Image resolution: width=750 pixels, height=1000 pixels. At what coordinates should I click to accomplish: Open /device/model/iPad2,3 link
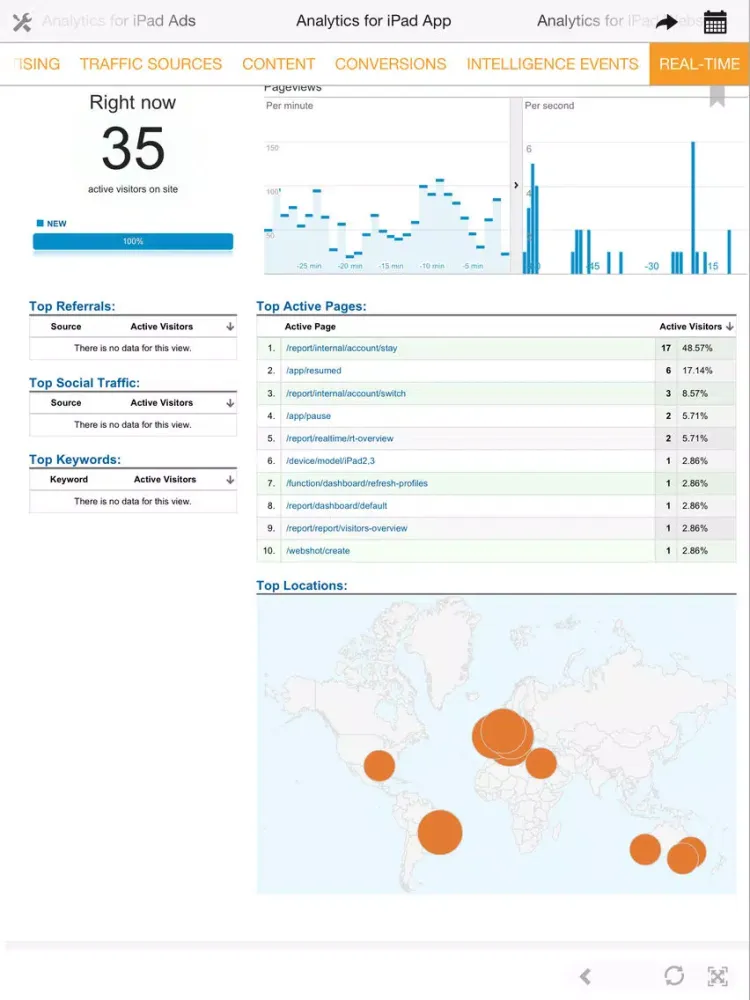330,461
